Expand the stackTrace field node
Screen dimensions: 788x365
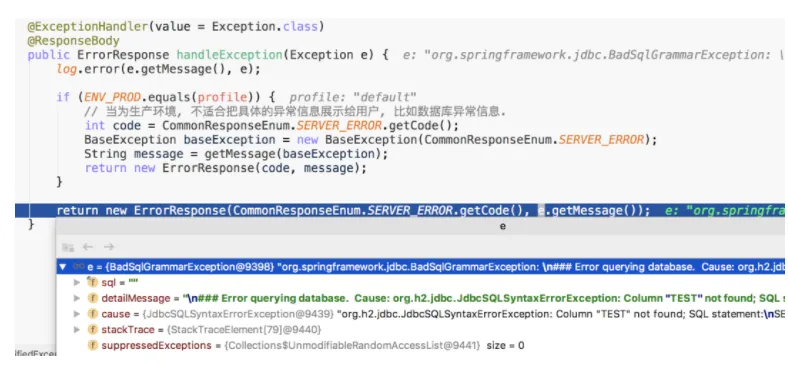click(x=77, y=330)
